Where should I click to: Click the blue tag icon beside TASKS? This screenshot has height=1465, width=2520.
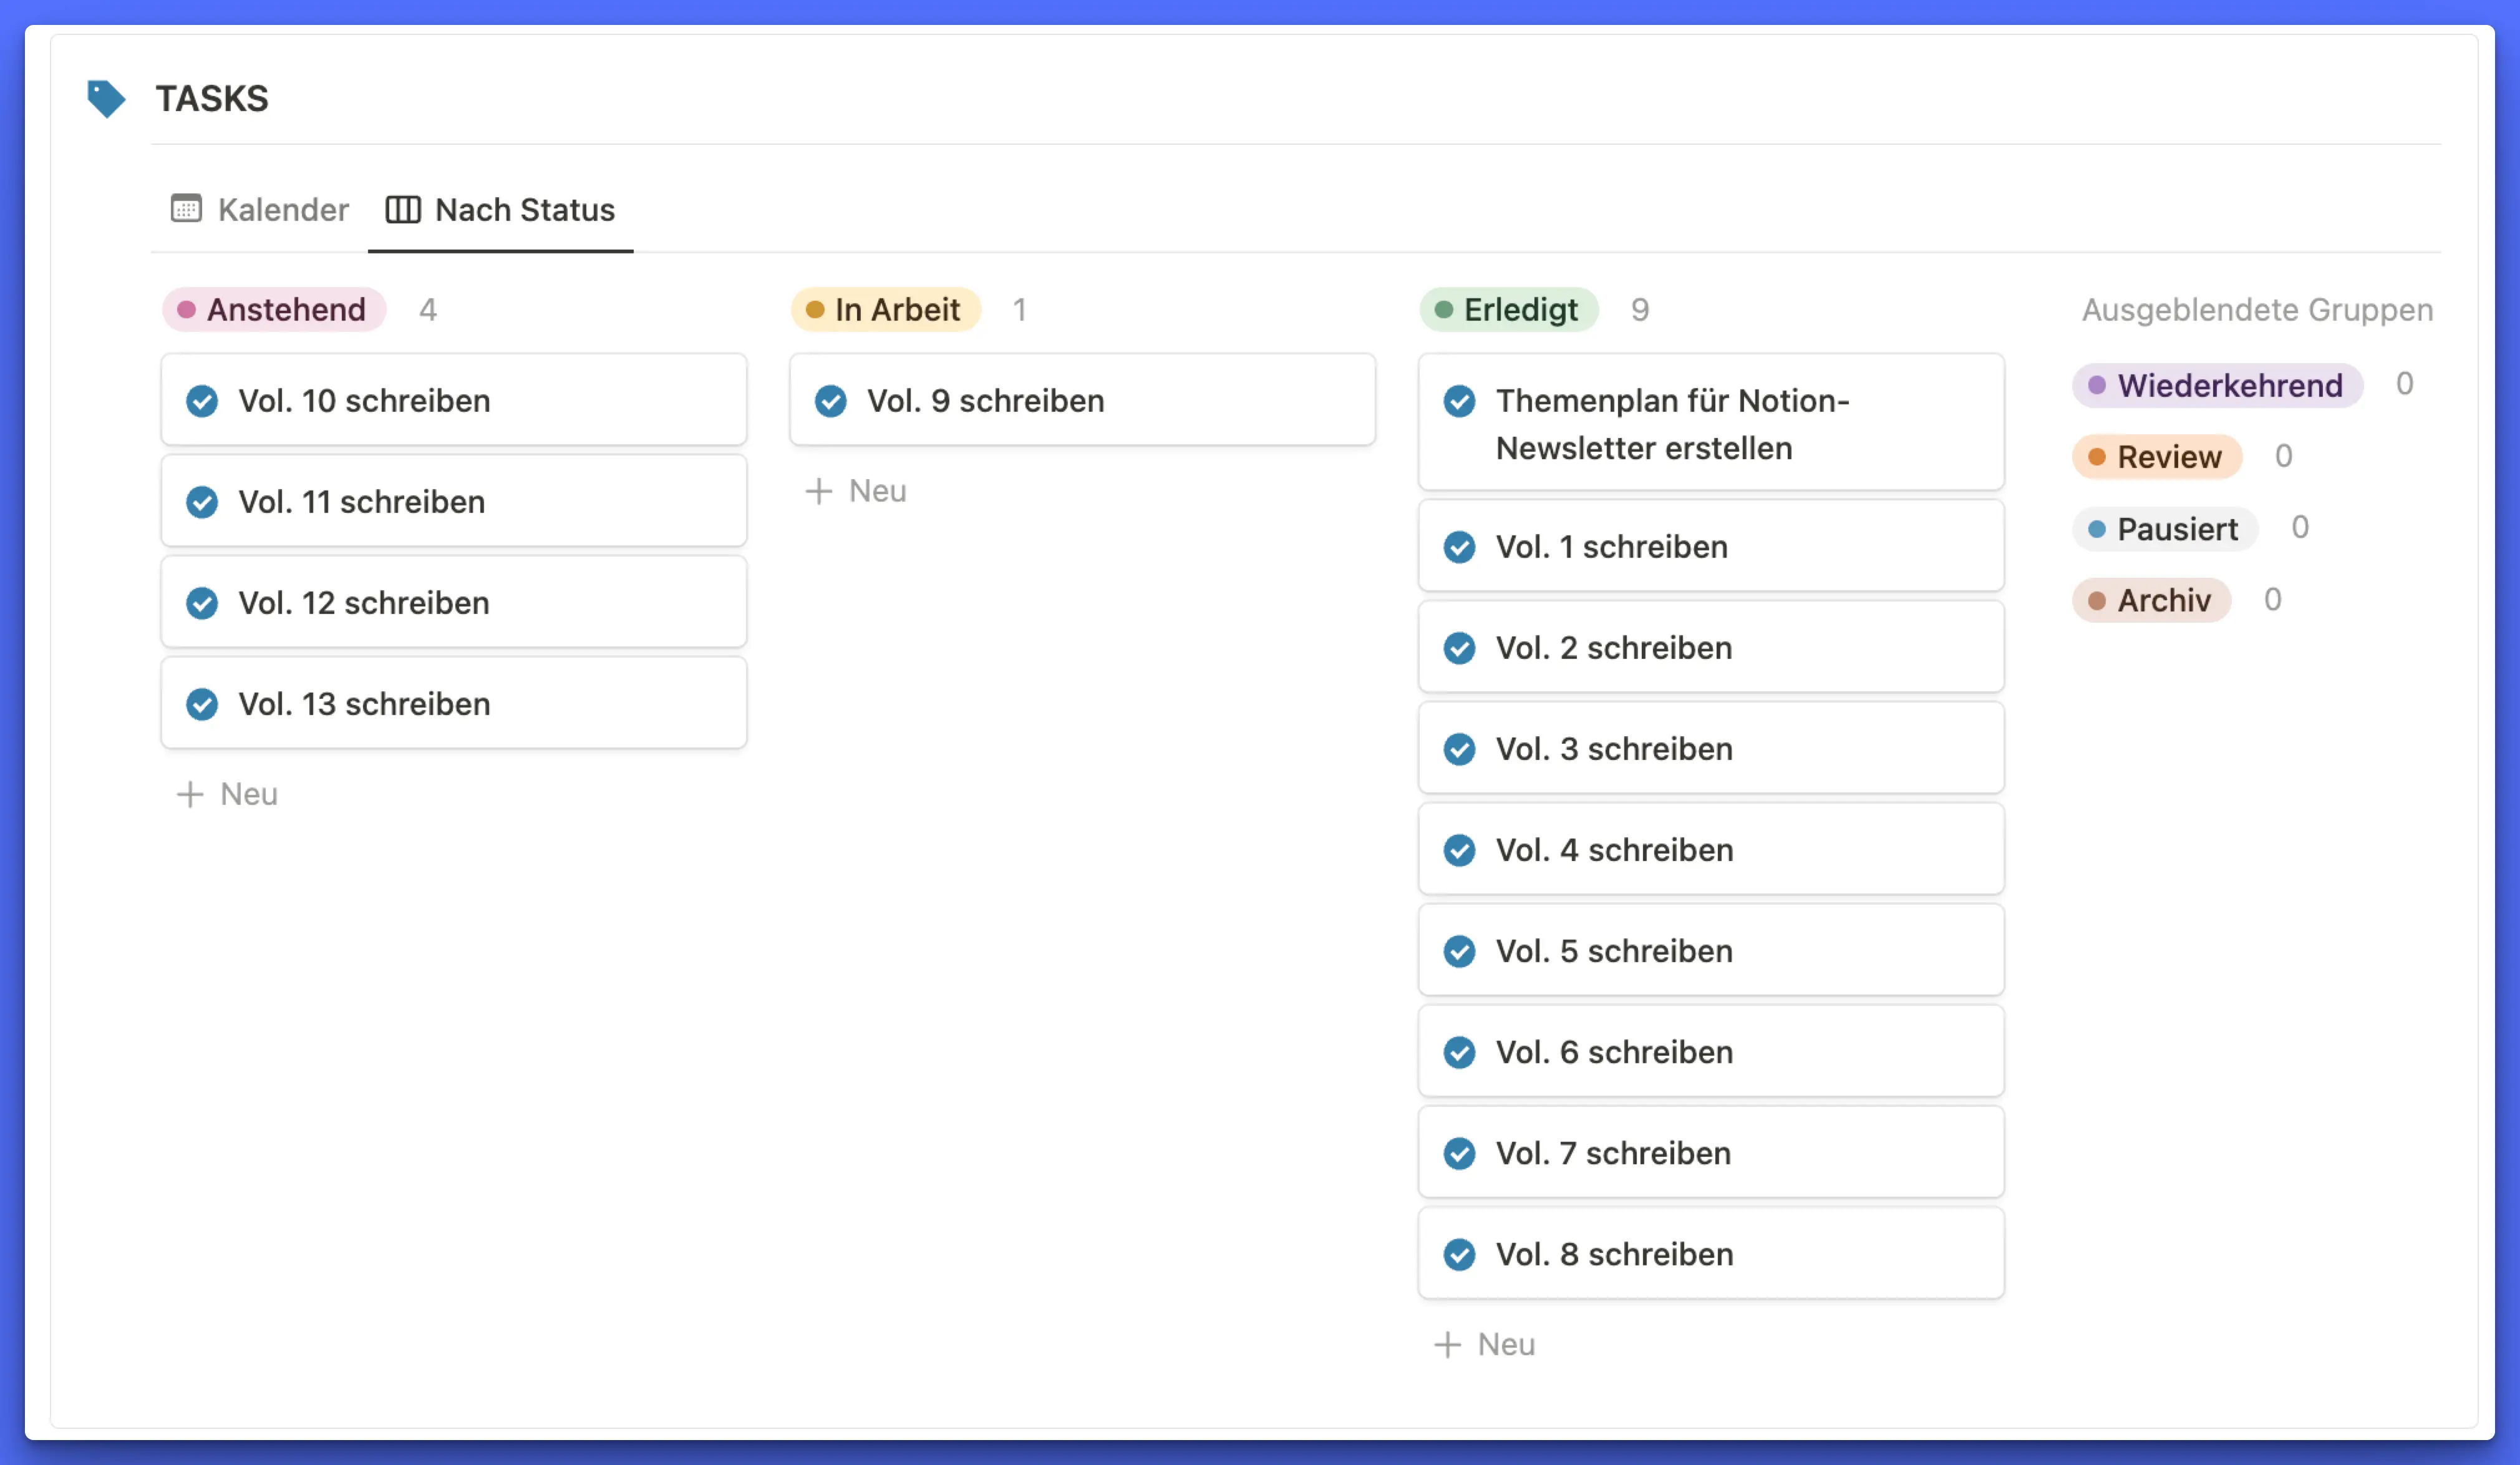(x=105, y=98)
